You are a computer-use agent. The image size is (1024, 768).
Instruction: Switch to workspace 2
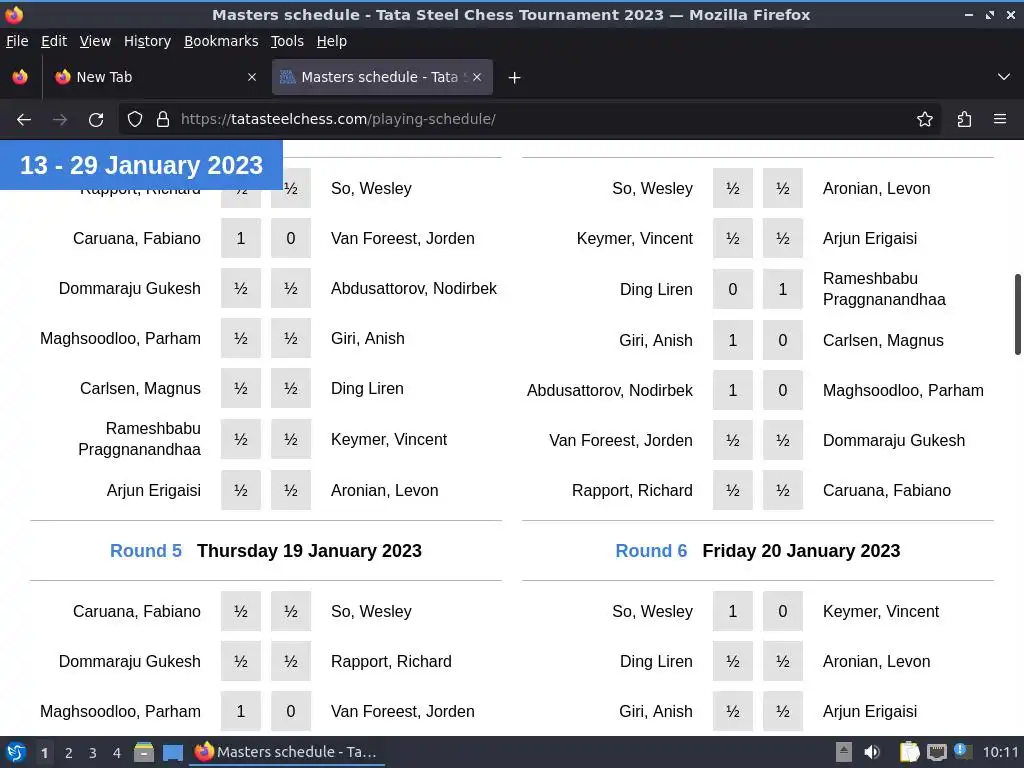click(69, 753)
